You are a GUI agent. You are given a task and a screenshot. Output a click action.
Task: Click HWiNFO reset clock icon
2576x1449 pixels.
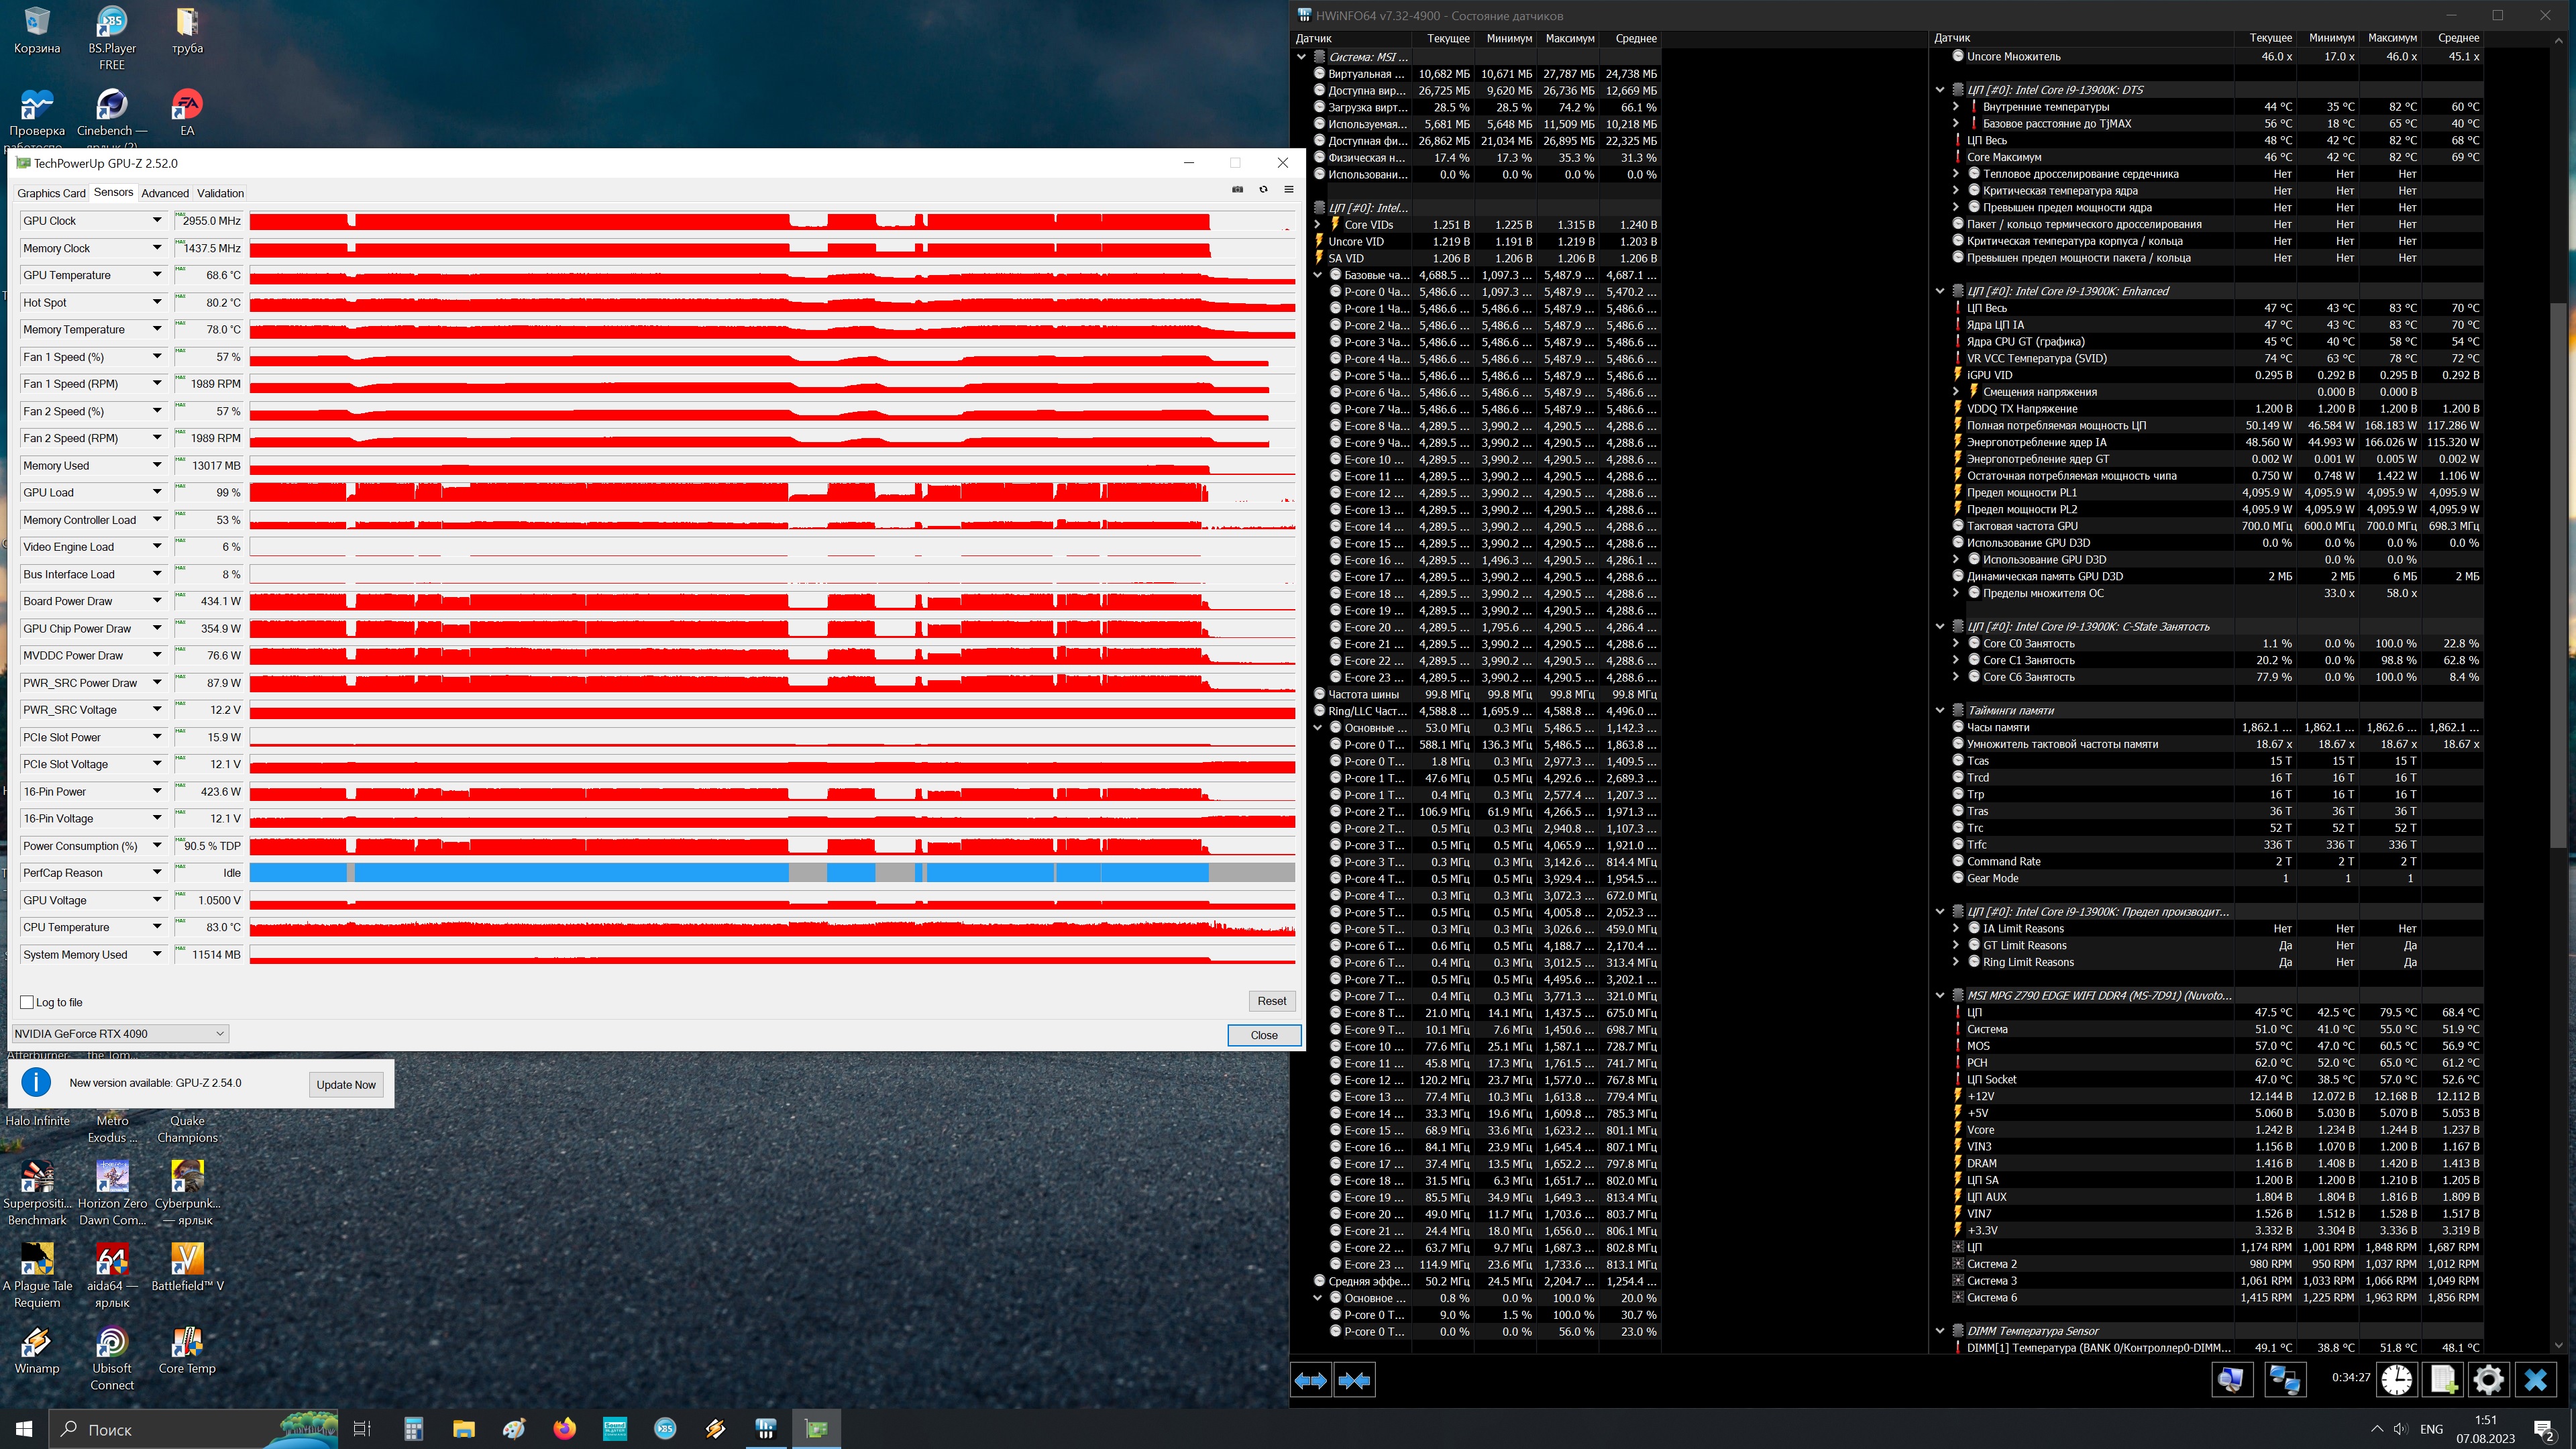pos(2397,1380)
